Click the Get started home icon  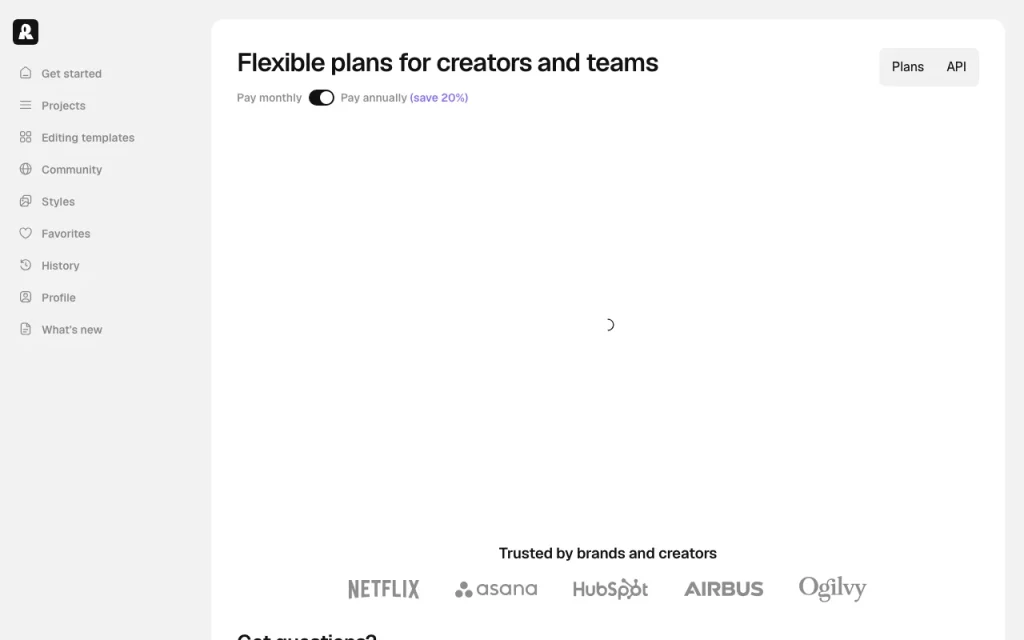tap(25, 72)
